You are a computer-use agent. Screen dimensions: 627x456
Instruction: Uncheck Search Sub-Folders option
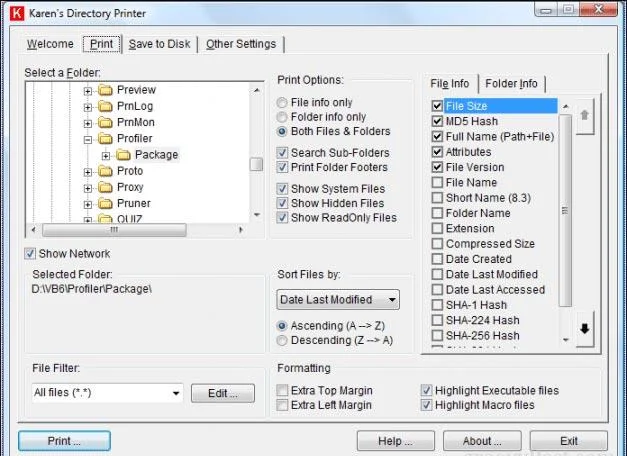coord(282,153)
